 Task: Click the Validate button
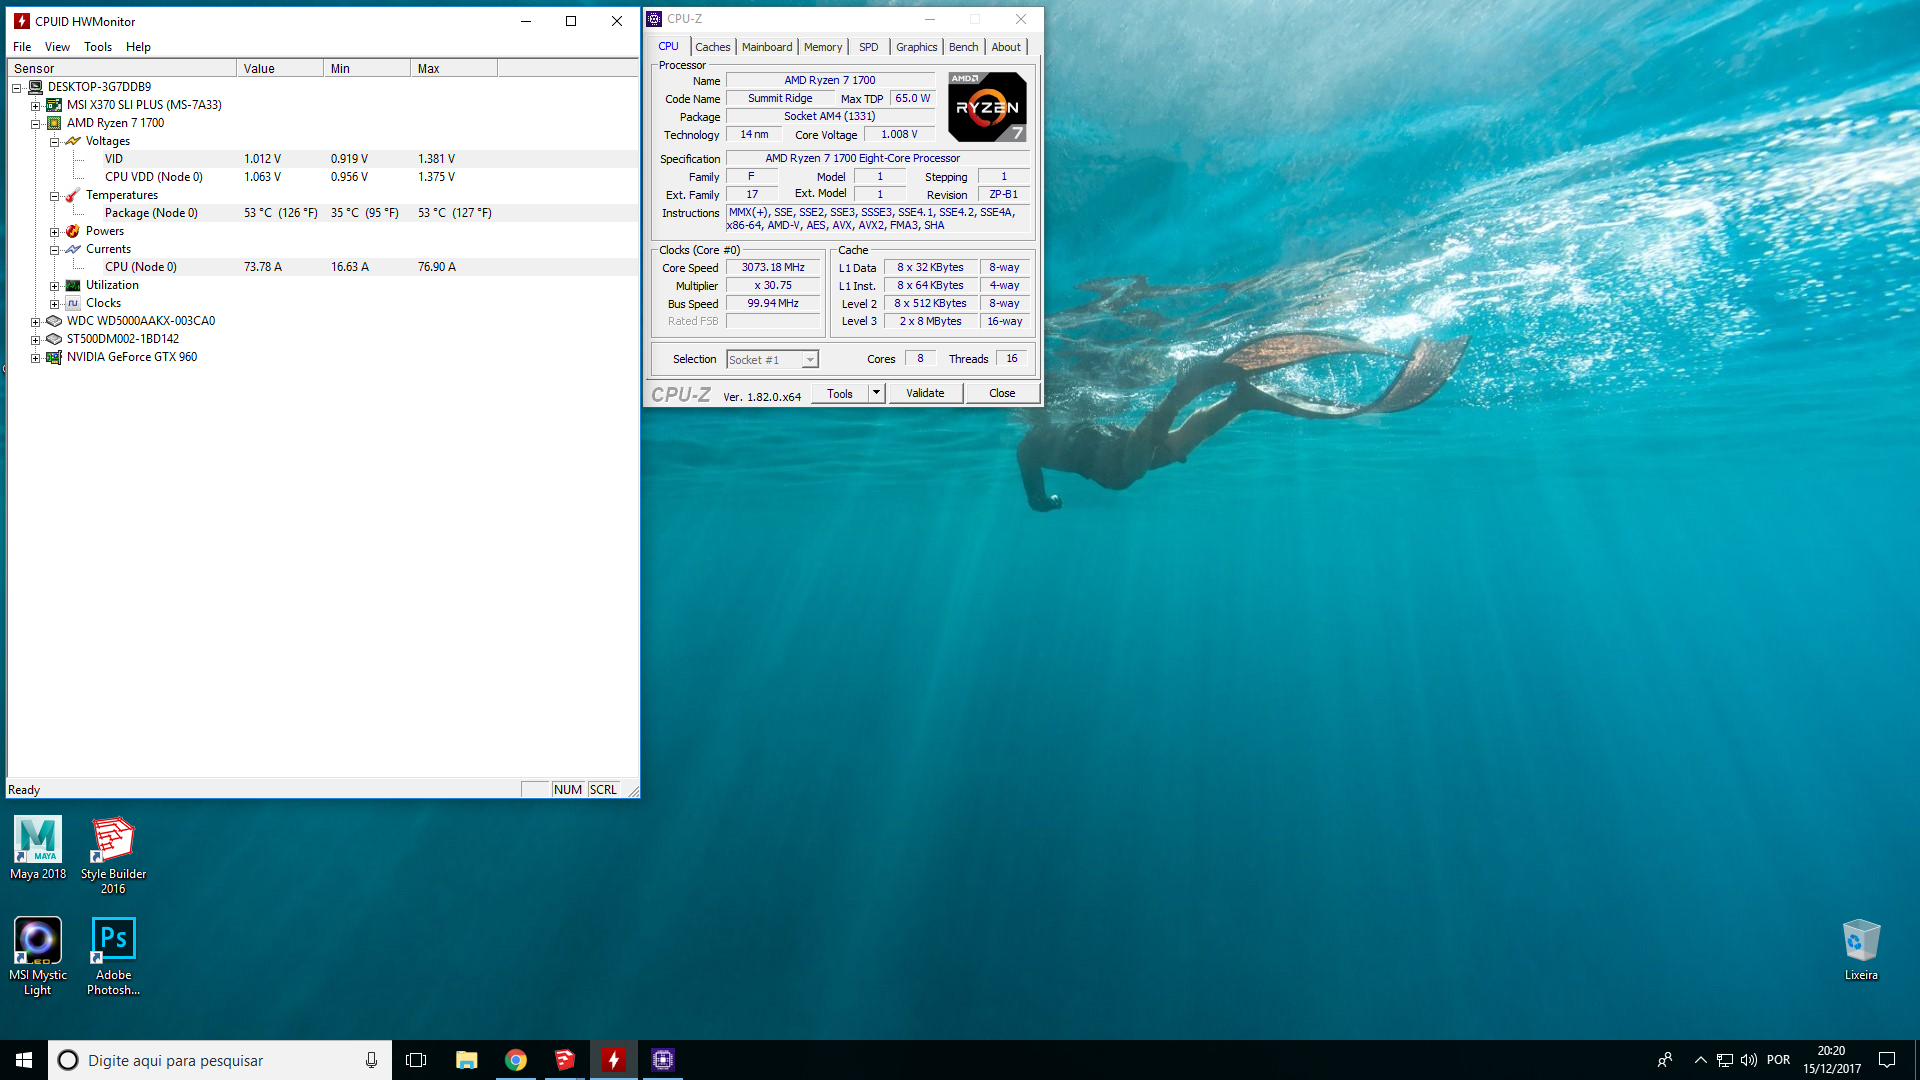(x=925, y=393)
